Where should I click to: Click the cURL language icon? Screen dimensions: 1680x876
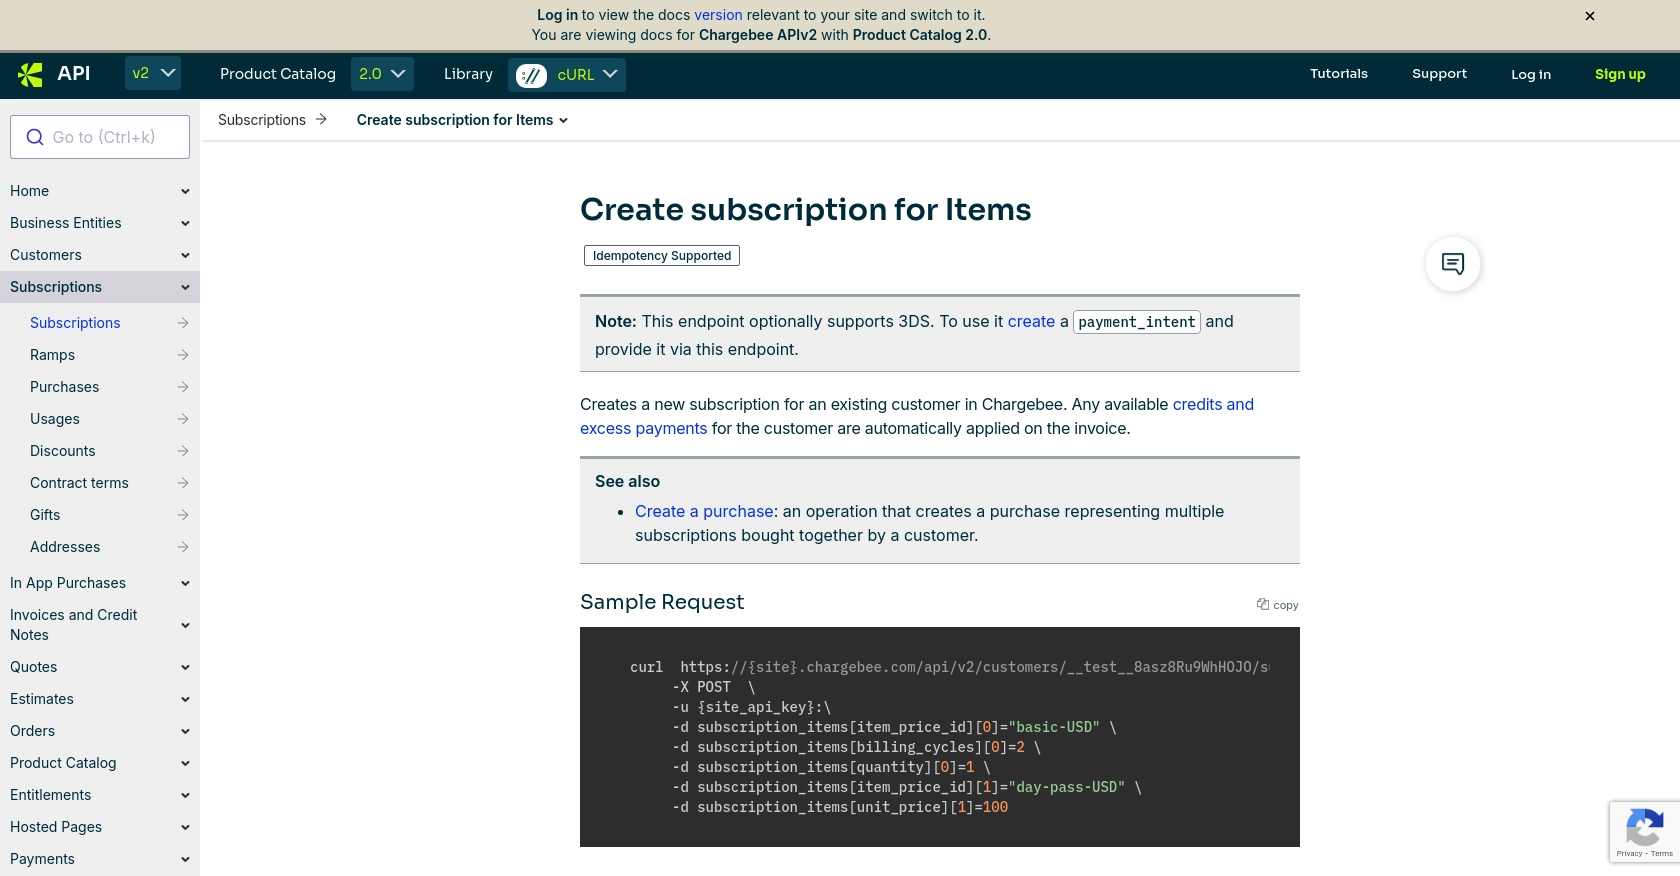[x=531, y=75]
